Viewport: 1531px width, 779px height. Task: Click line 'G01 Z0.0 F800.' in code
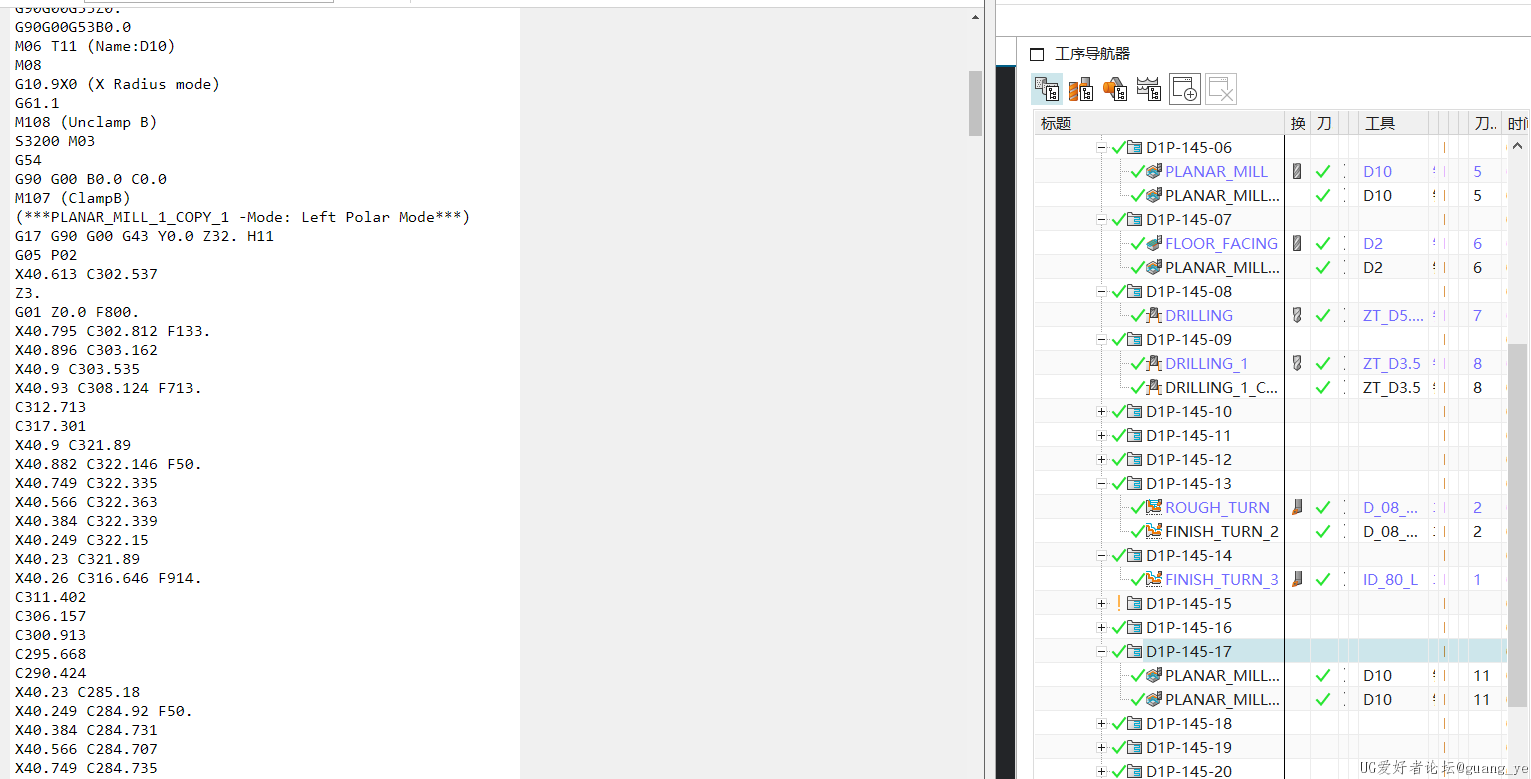click(x=77, y=312)
